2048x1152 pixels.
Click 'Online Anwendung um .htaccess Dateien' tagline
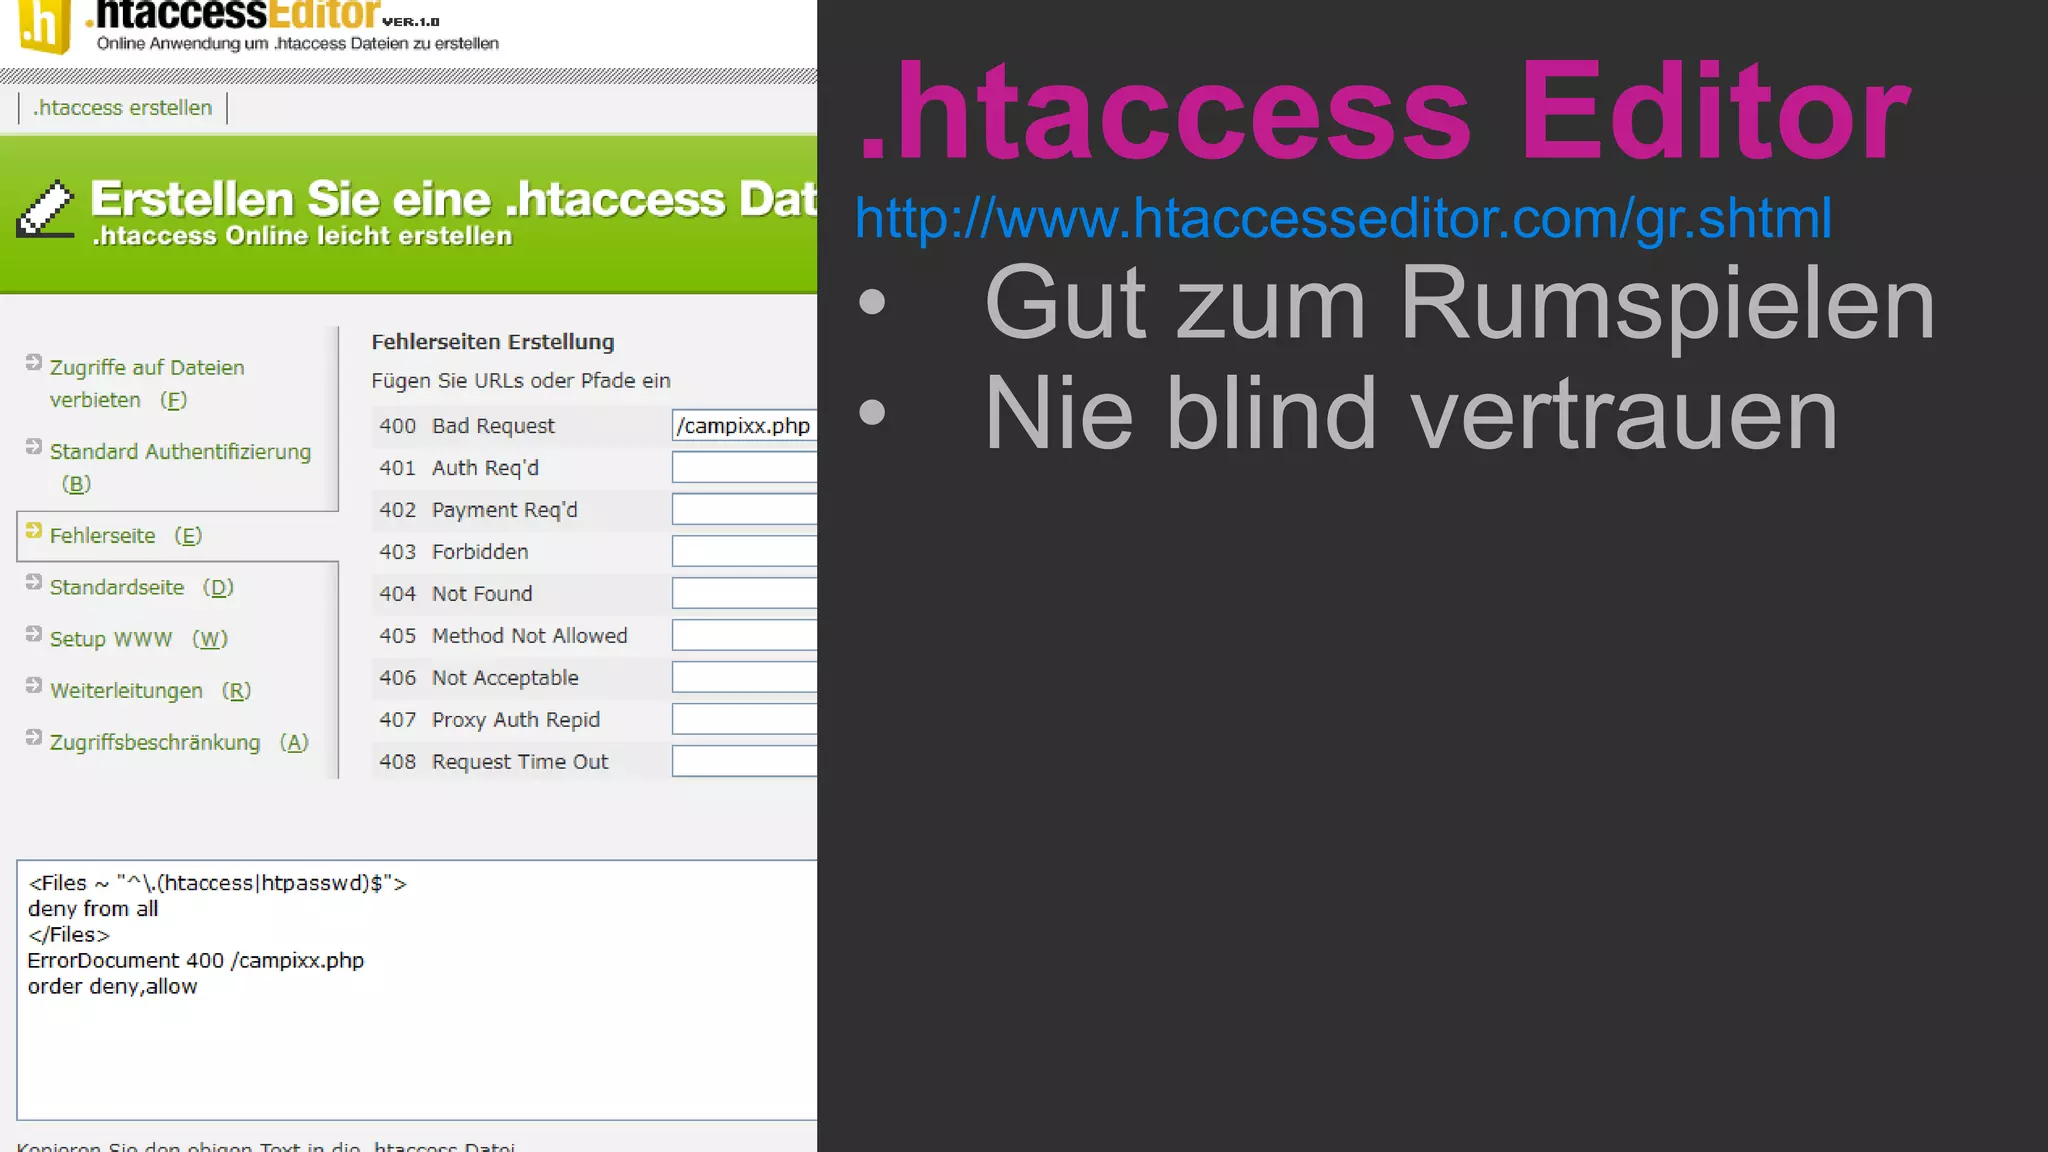(297, 44)
